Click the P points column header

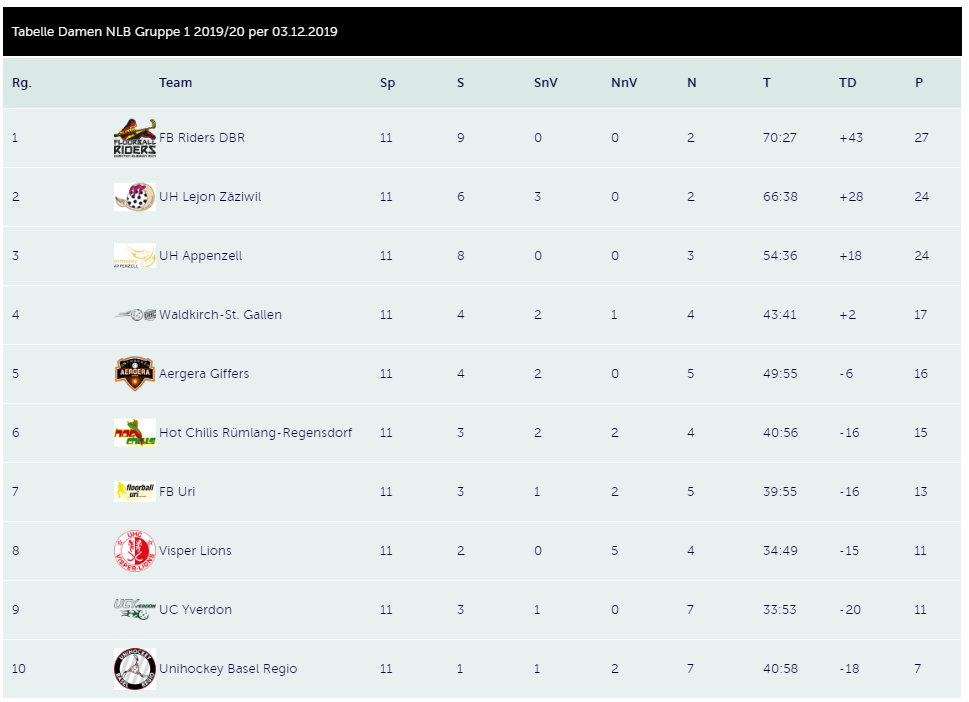tap(919, 83)
